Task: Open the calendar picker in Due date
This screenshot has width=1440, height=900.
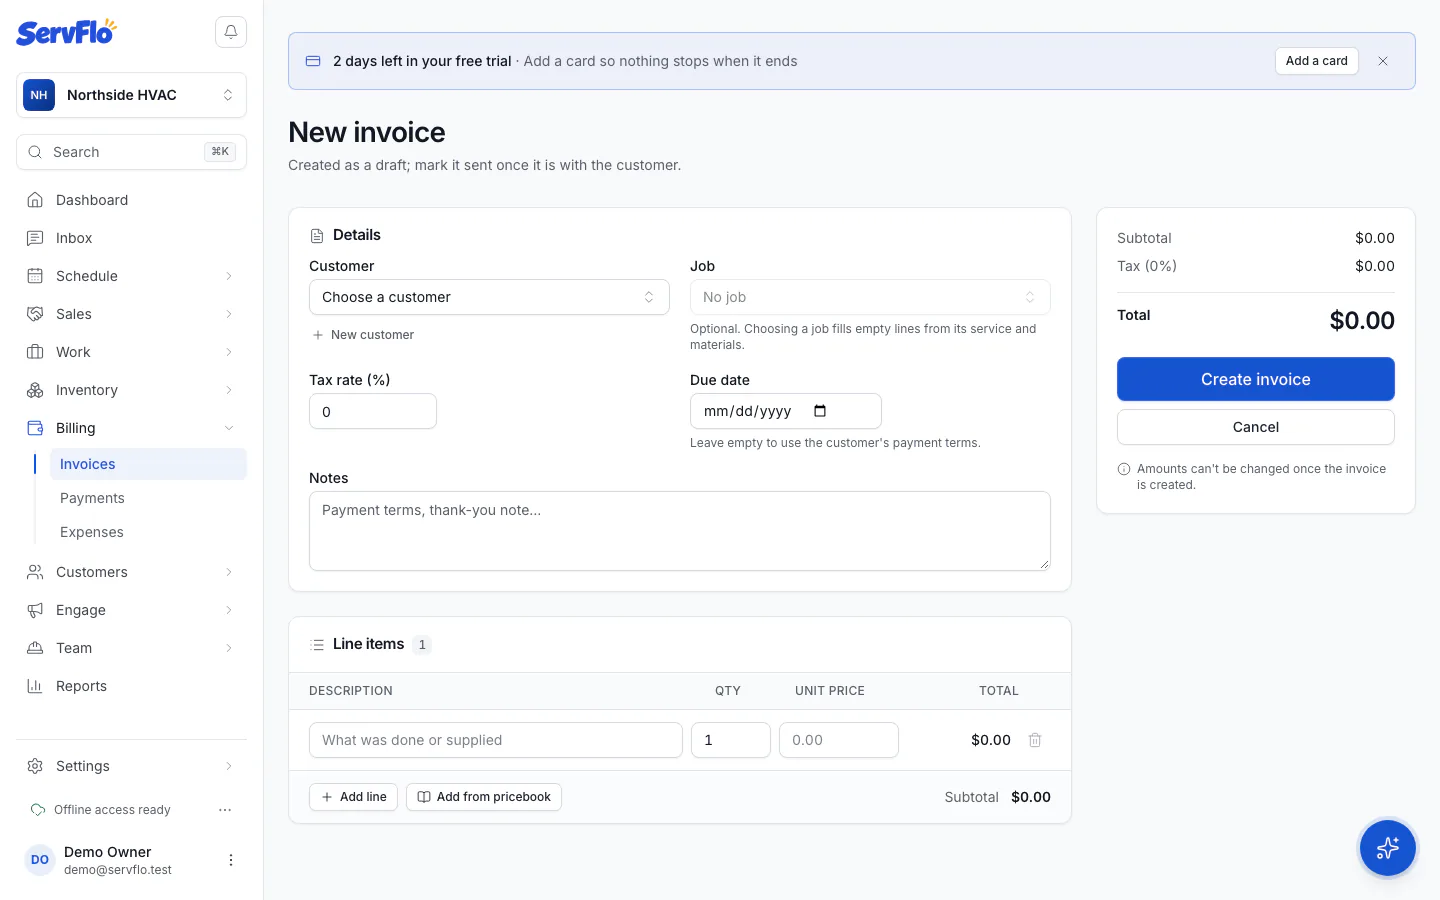Action: pyautogui.click(x=820, y=411)
